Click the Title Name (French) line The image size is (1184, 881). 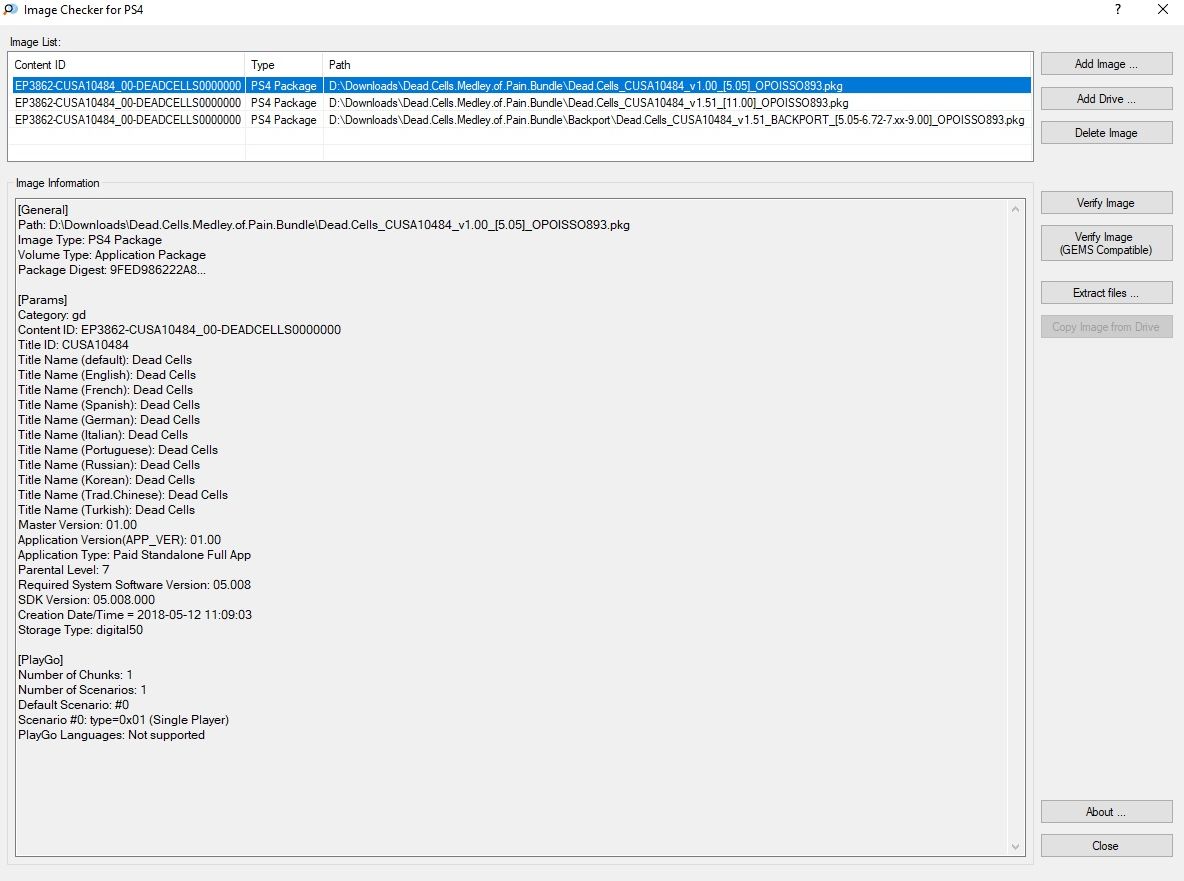pyautogui.click(x=106, y=390)
